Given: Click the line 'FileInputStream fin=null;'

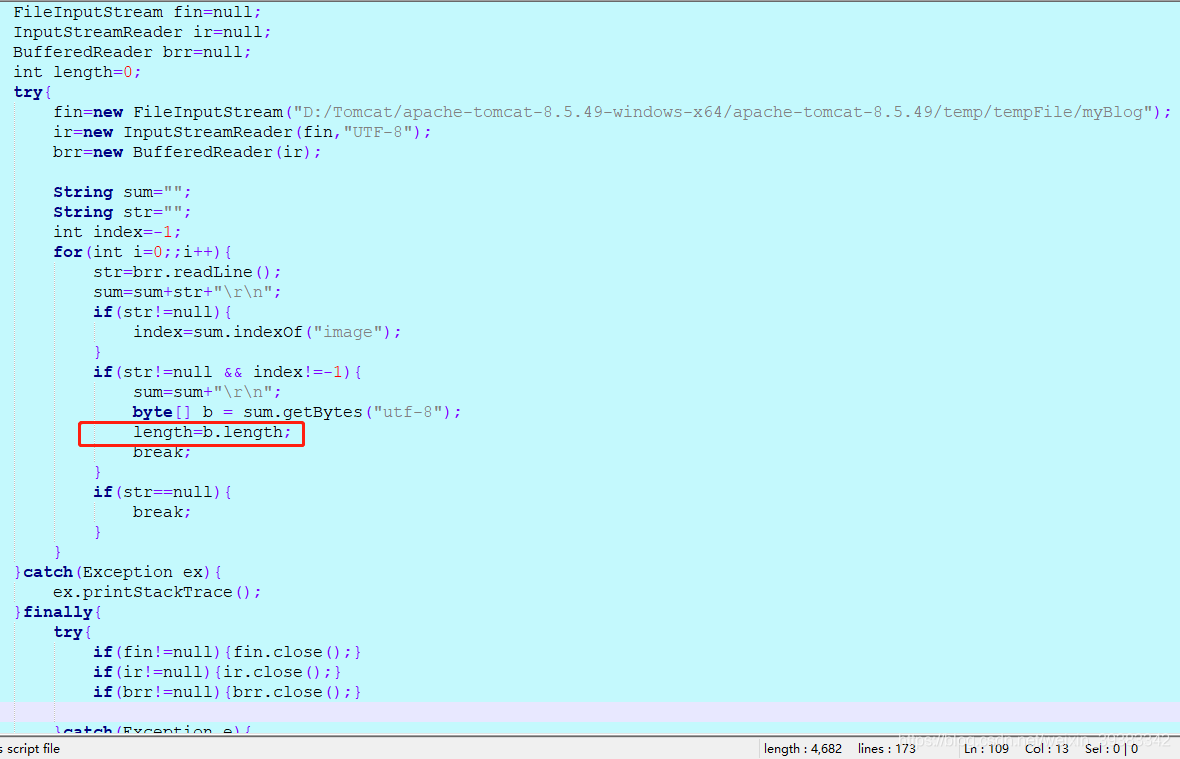Looking at the screenshot, I should pos(137,12).
